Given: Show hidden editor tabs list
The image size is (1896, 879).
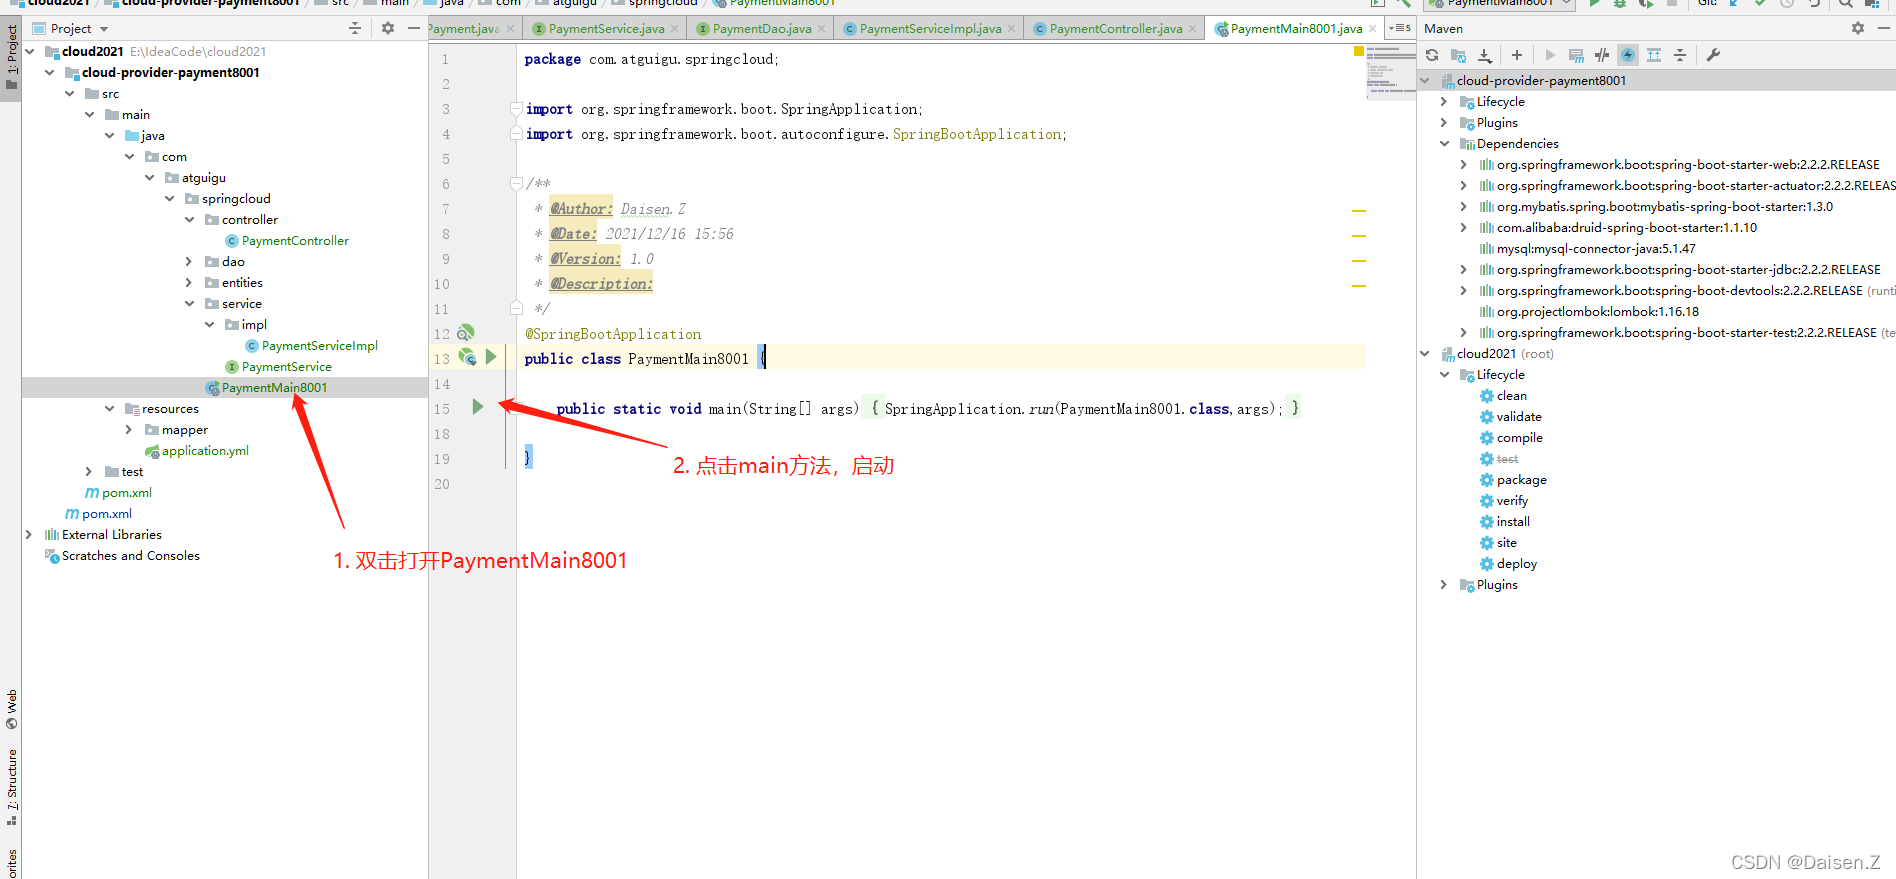Looking at the screenshot, I should click(x=1400, y=28).
